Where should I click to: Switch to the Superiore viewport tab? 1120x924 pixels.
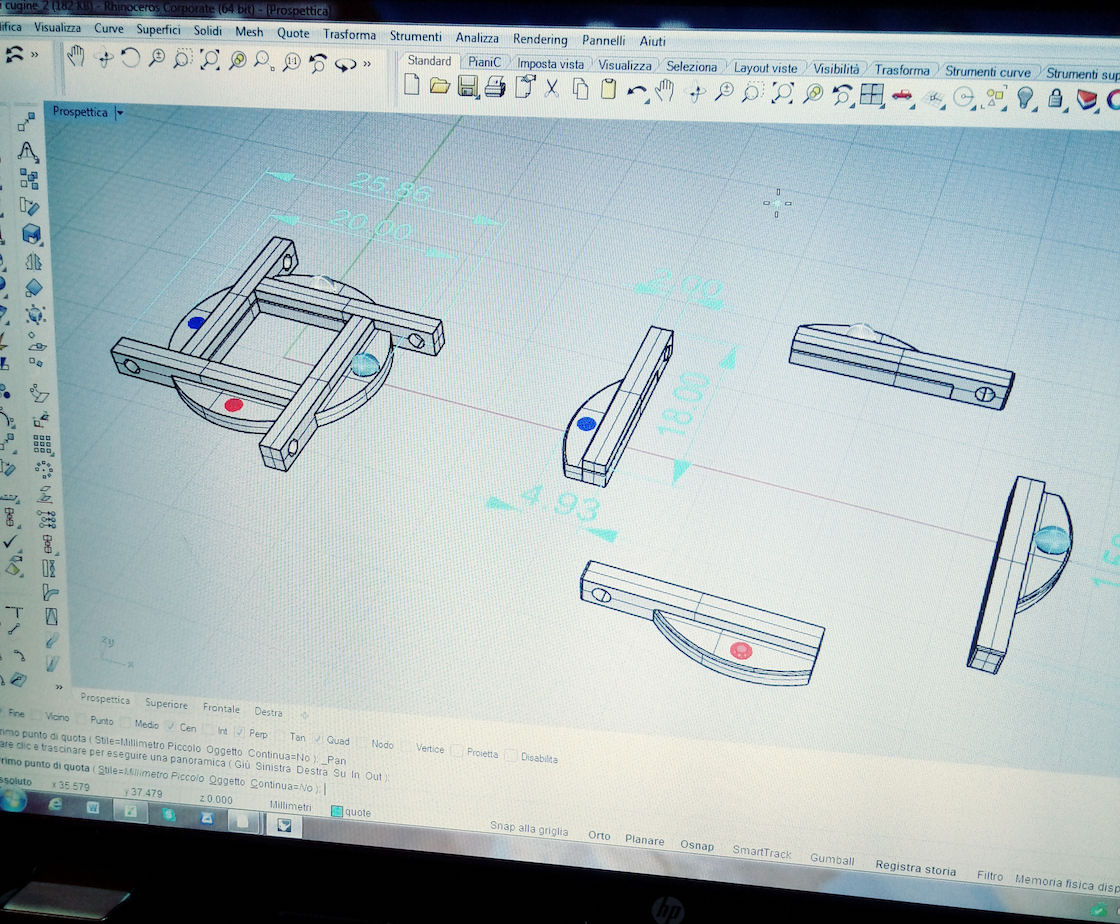[x=166, y=703]
